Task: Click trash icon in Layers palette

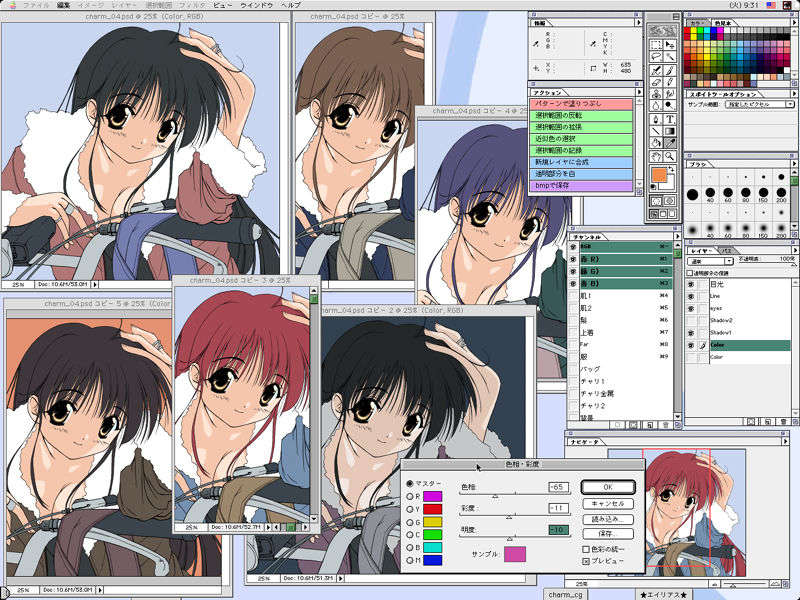Action: [784, 422]
